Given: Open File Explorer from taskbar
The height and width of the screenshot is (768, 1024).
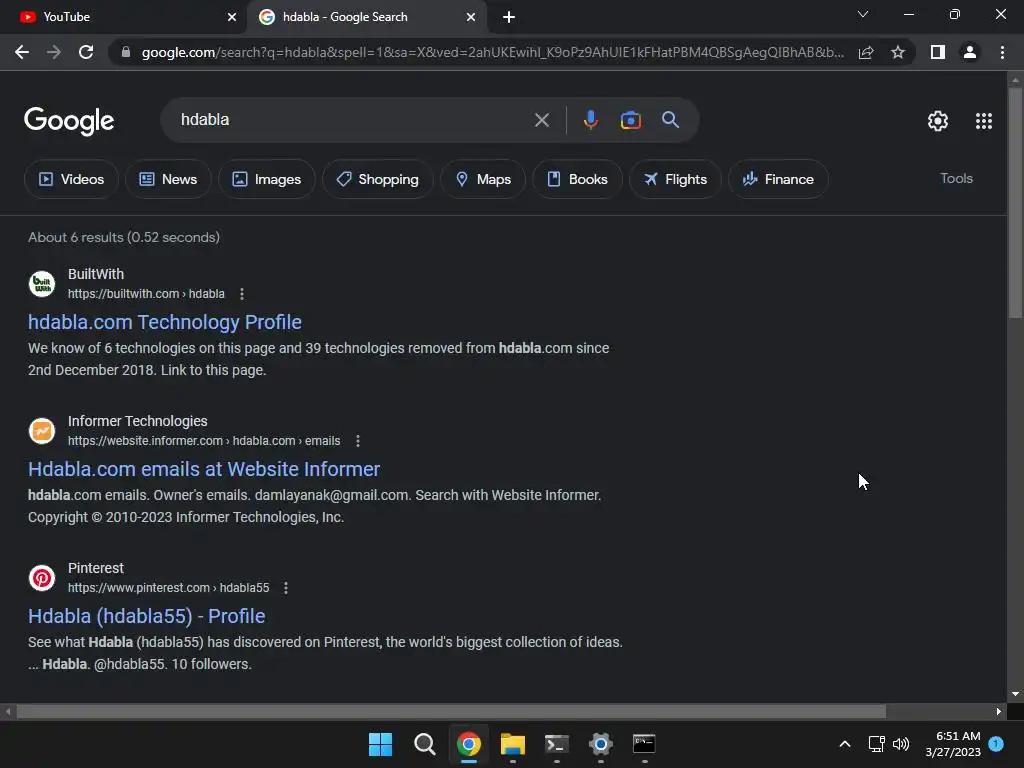Looking at the screenshot, I should tap(513, 744).
